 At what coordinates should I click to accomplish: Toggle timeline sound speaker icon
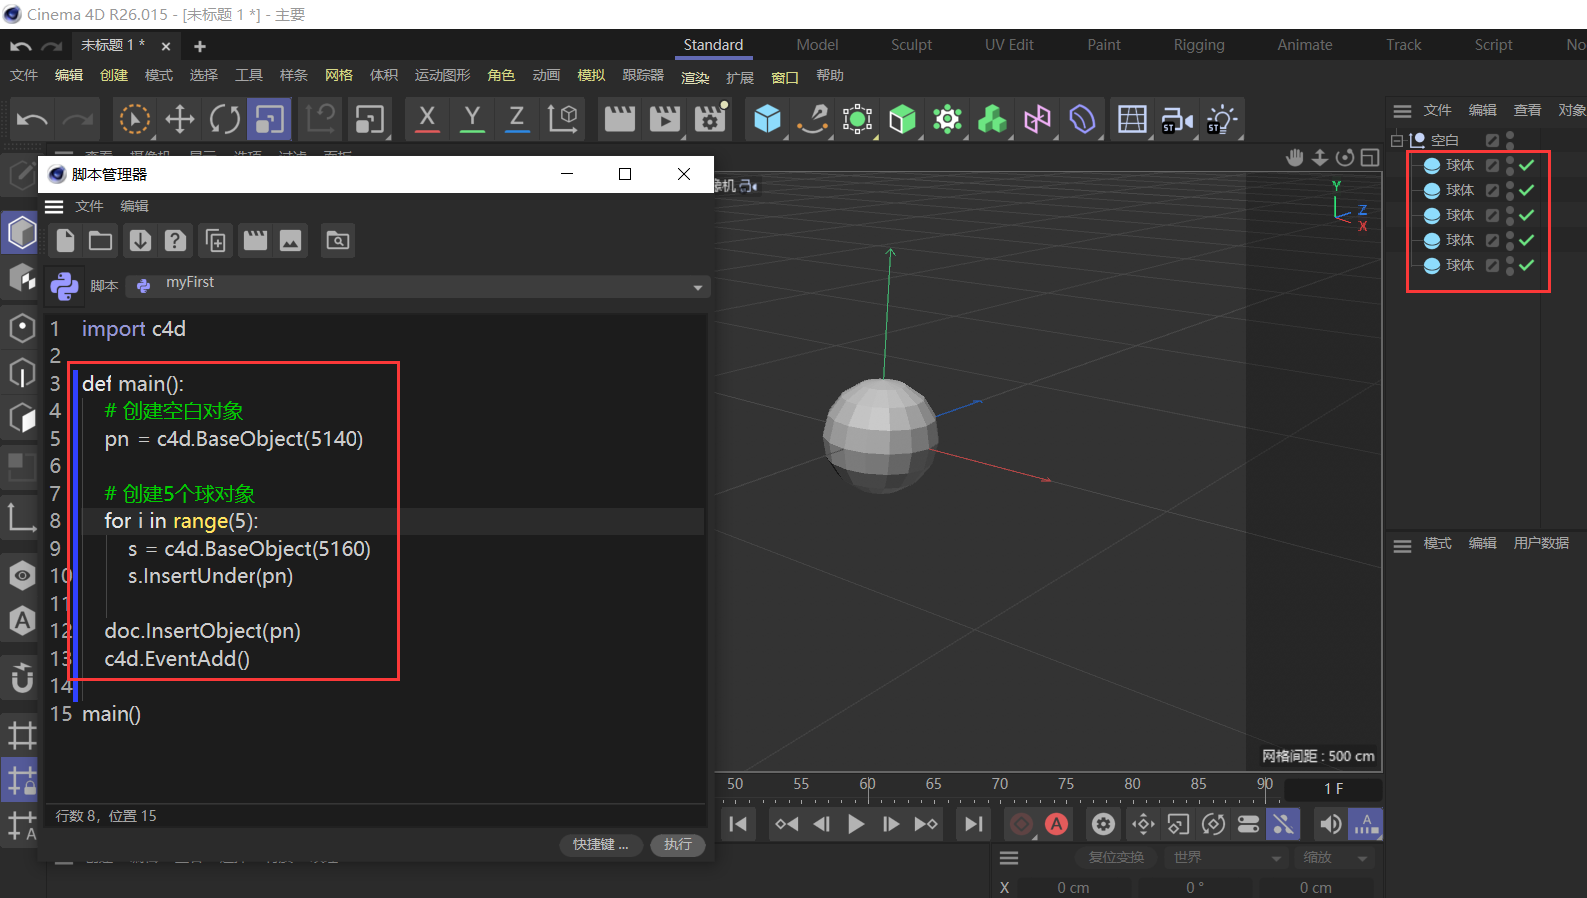click(1330, 824)
